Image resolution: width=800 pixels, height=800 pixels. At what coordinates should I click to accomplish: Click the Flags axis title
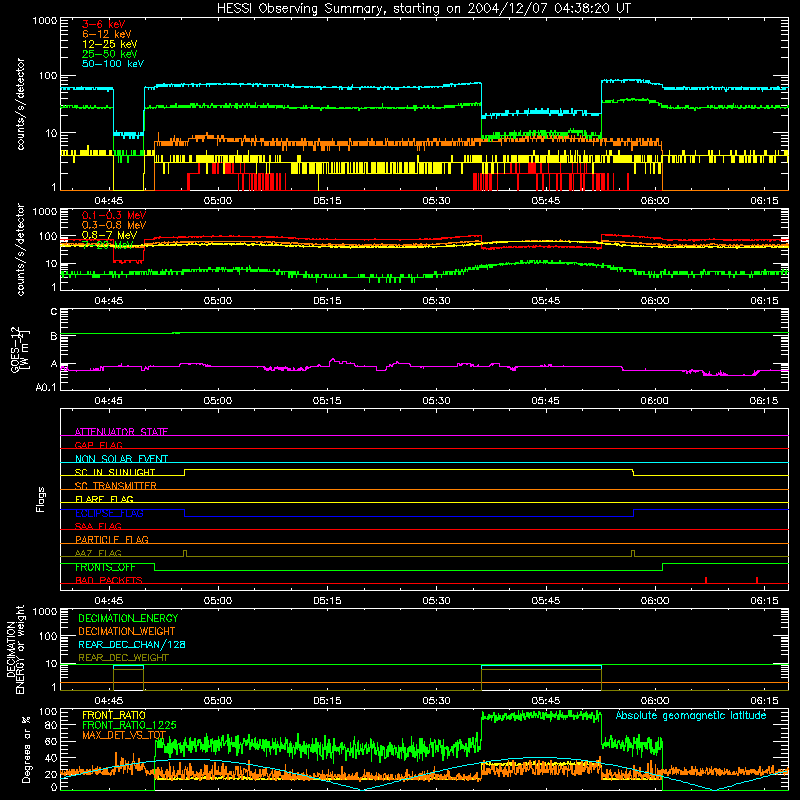[40, 499]
